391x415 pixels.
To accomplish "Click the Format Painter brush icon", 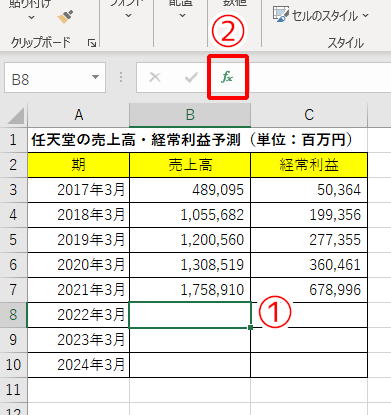I will pyautogui.click(x=66, y=17).
